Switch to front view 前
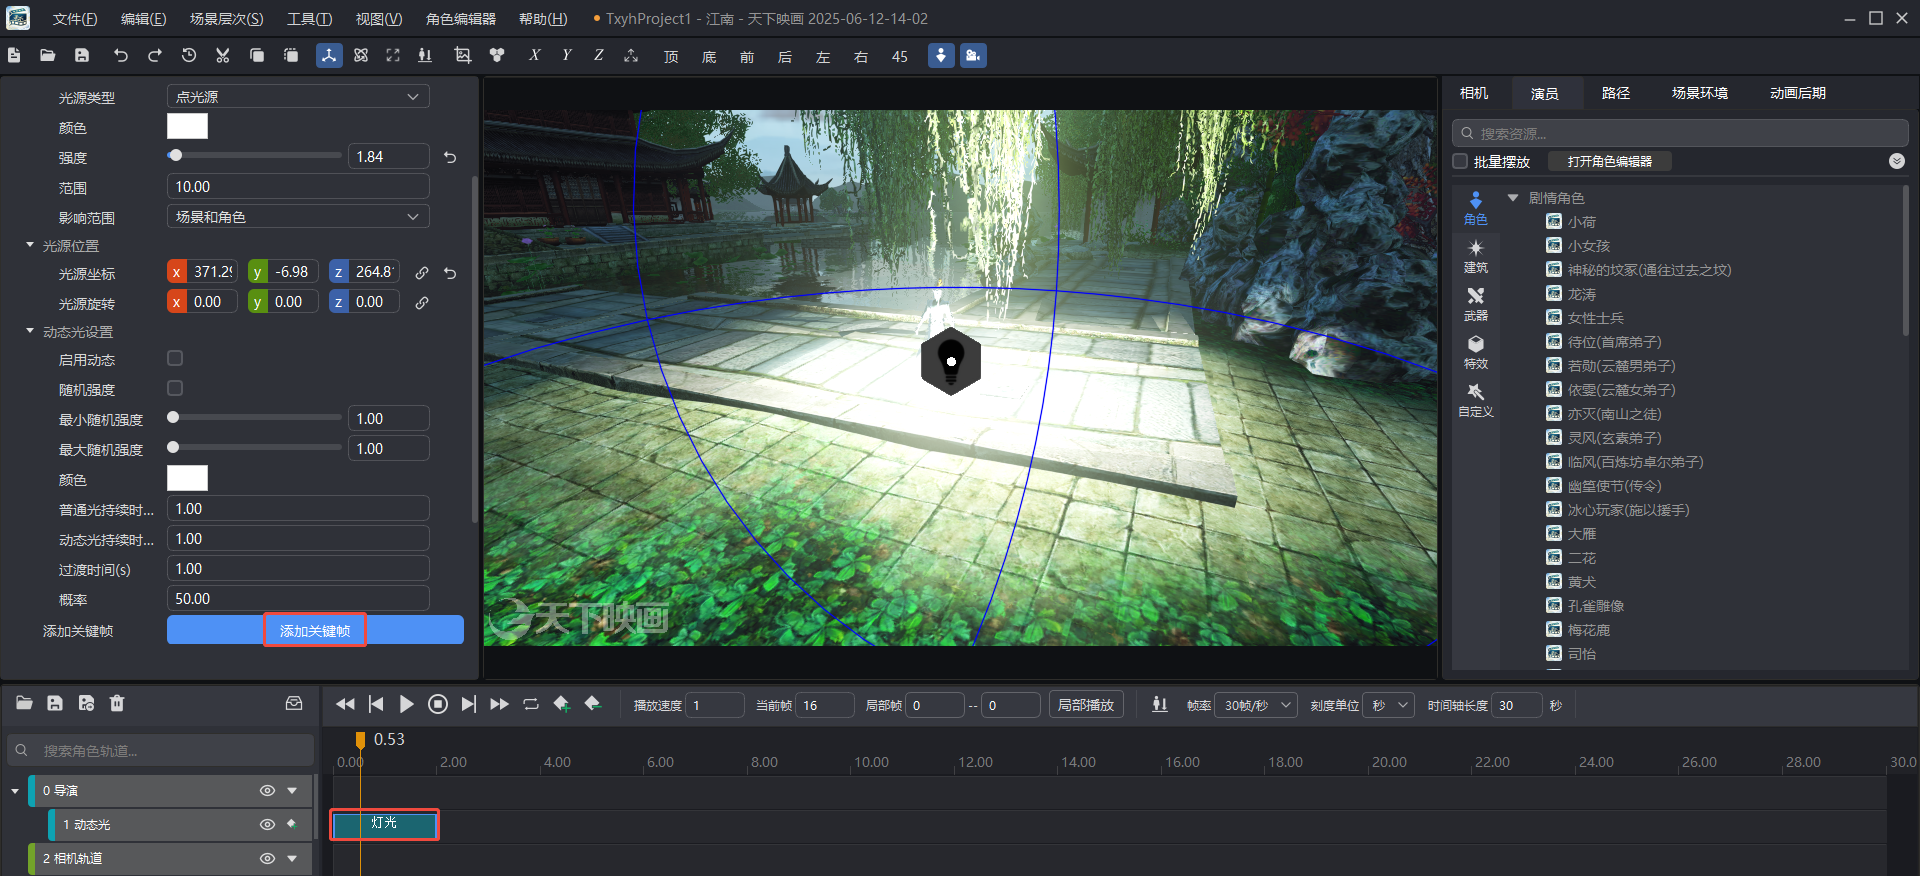 point(747,57)
